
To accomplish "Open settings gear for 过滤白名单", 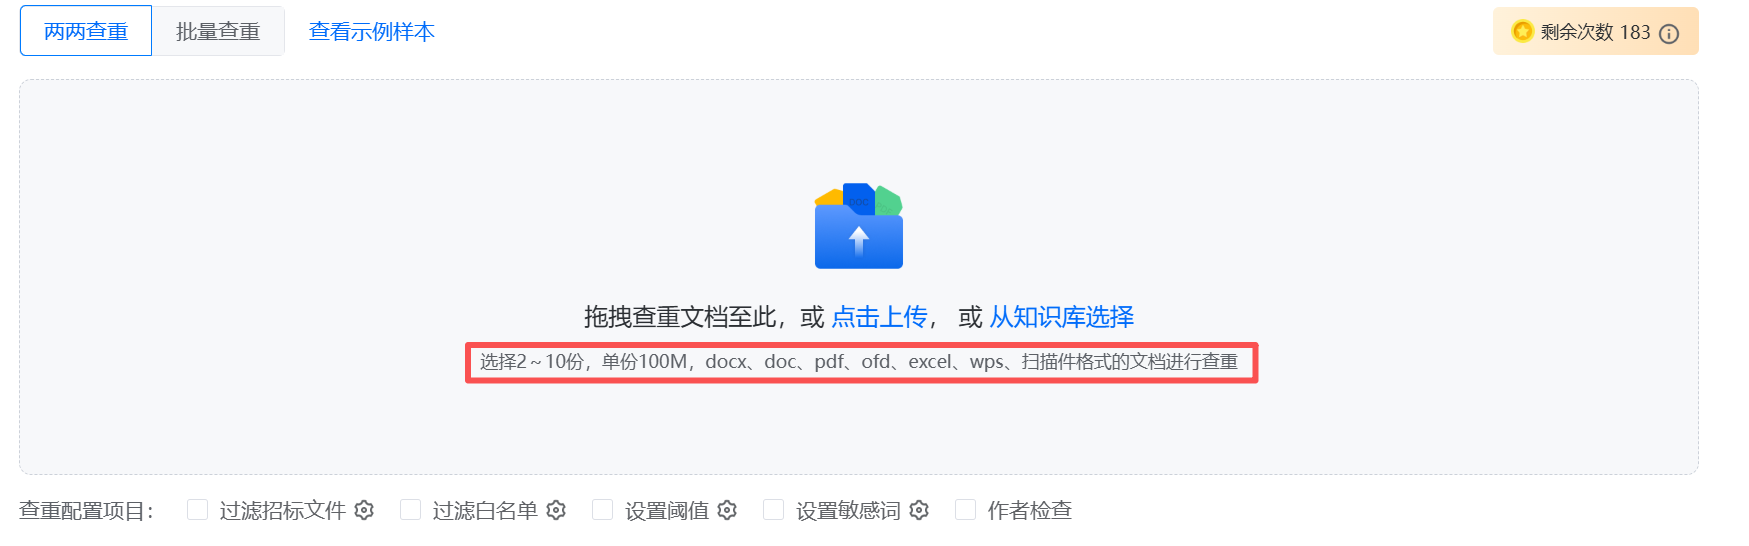I will click(x=556, y=510).
